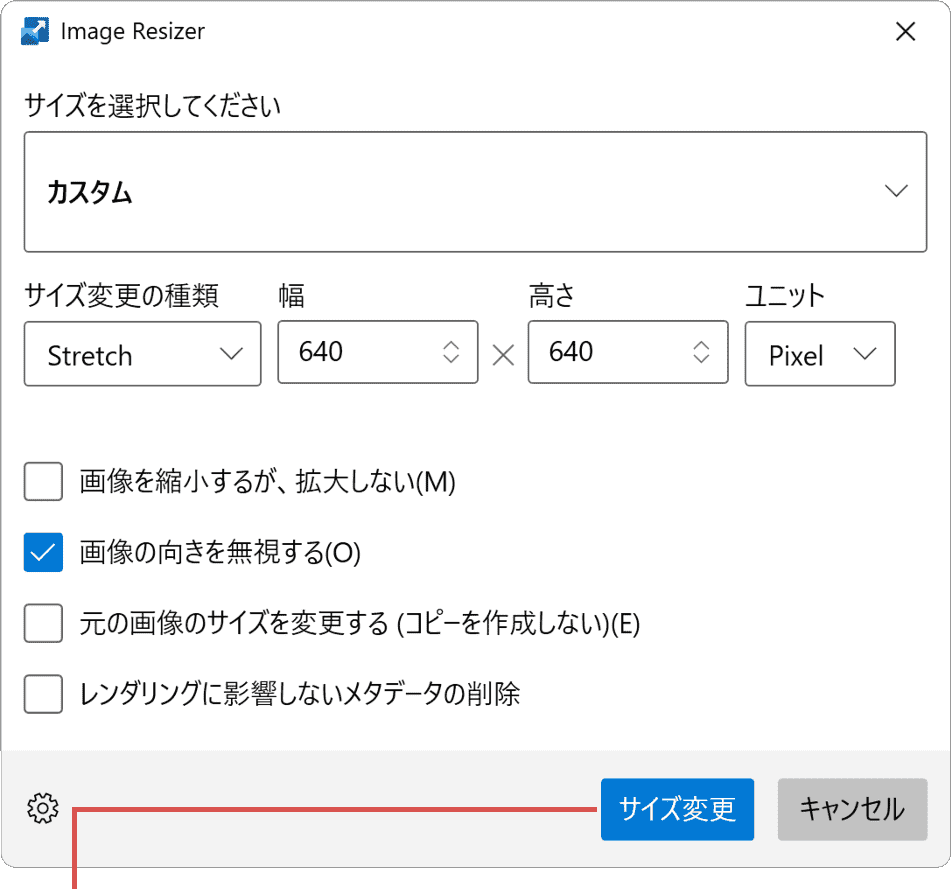Click the サイズ変更 button
Screen dimensions: 952x889
tap(678, 809)
